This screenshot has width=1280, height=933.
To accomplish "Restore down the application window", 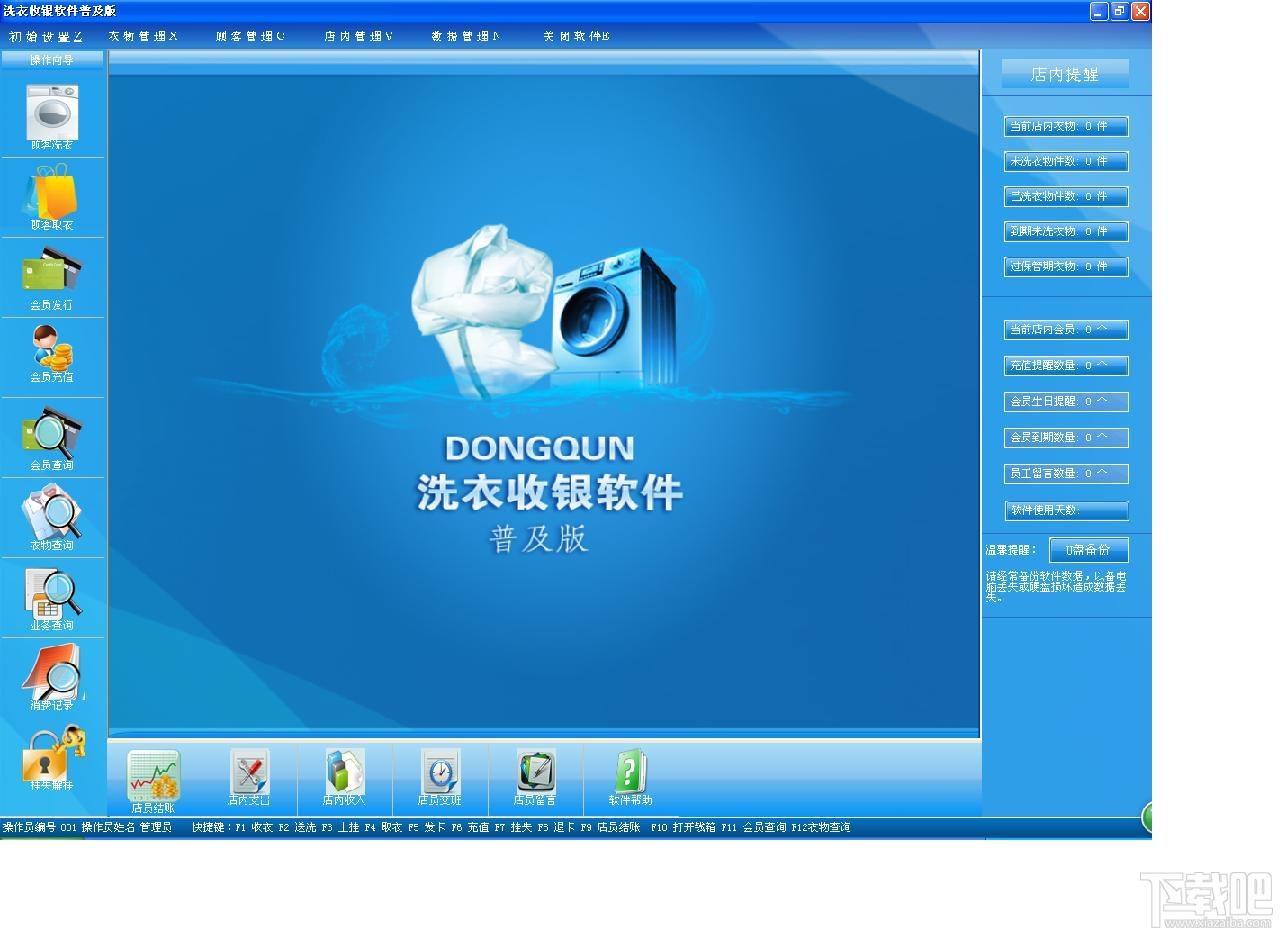I will (1119, 11).
